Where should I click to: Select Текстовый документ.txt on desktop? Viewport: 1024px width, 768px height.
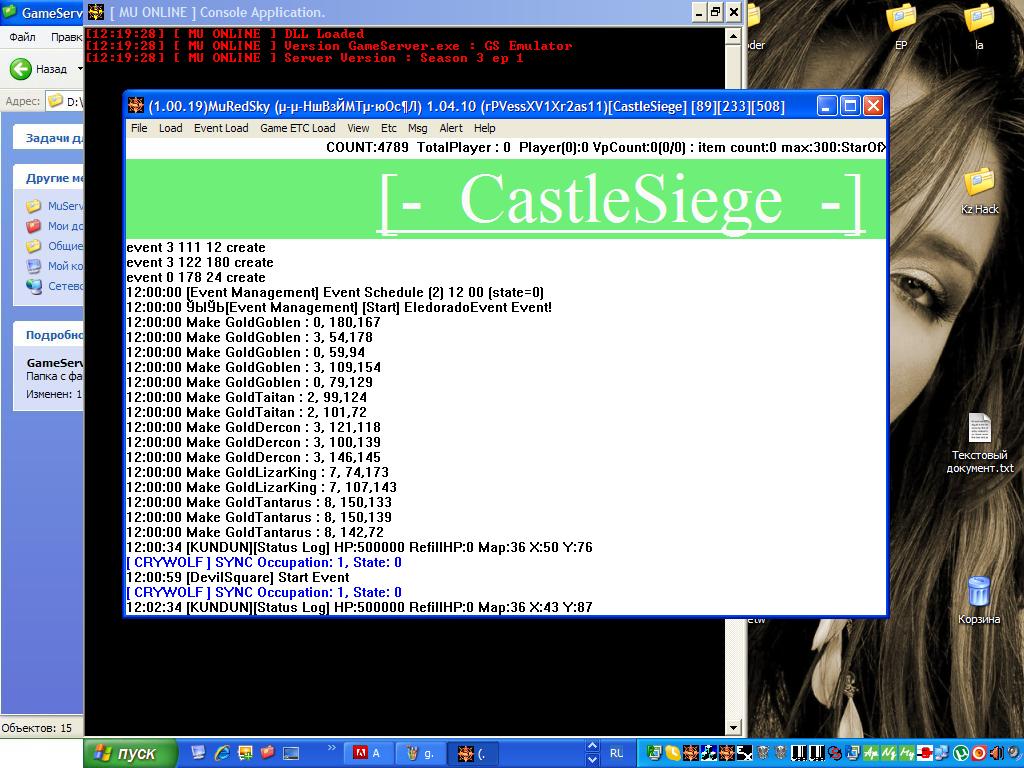click(980, 443)
